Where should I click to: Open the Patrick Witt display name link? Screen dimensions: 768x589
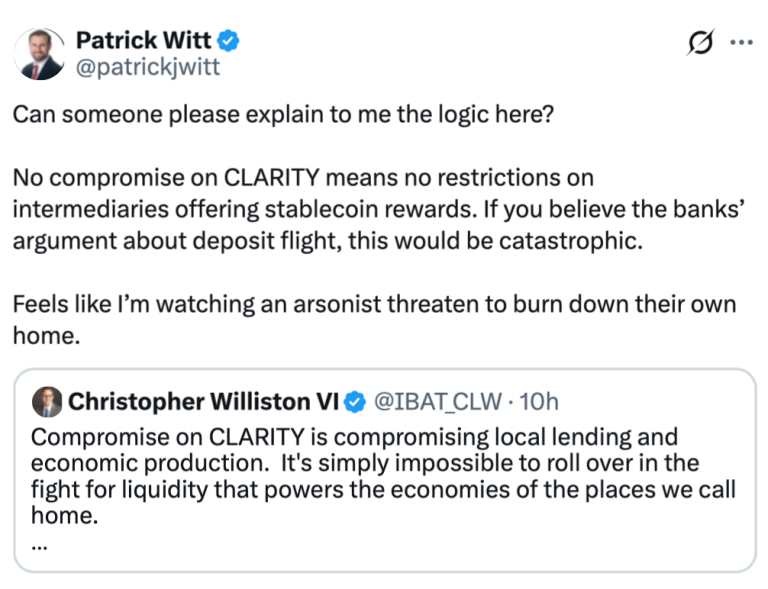coord(146,42)
